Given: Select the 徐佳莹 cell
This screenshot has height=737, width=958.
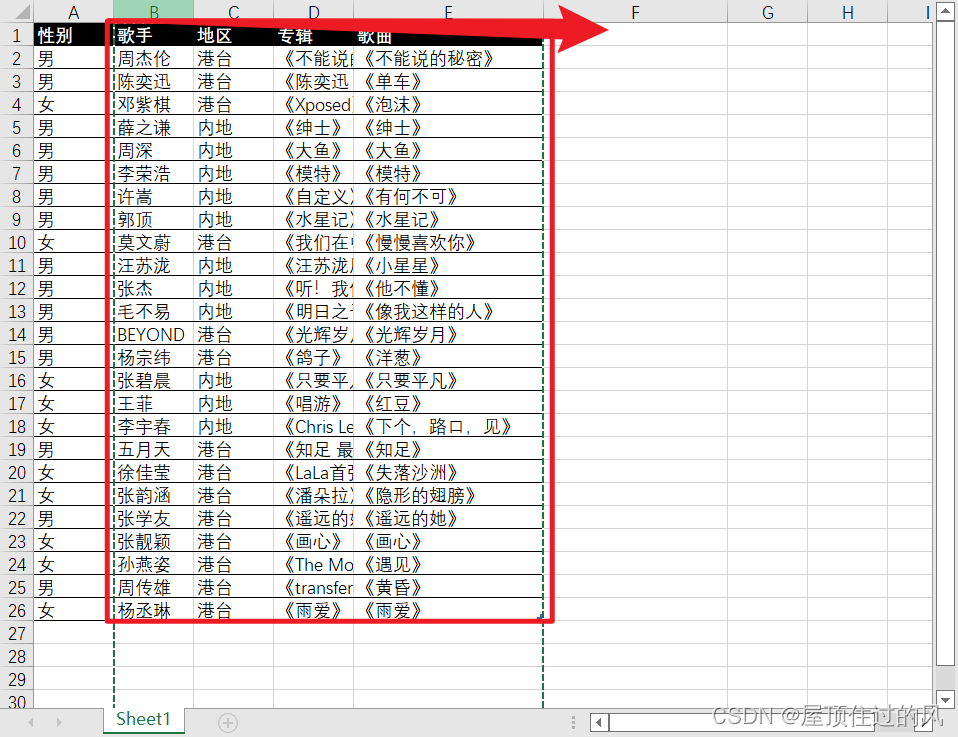Looking at the screenshot, I should coord(153,472).
